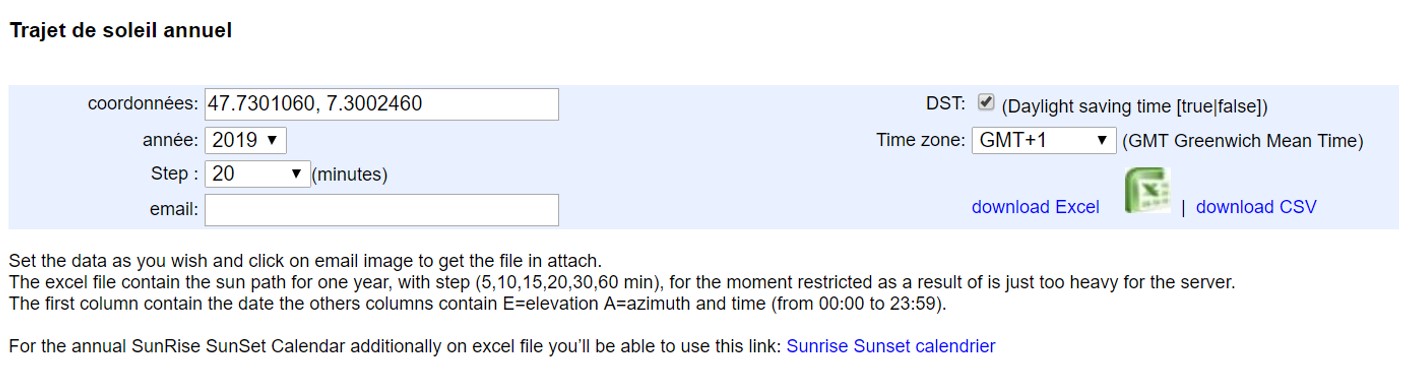The height and width of the screenshot is (375, 1414).
Task: Open the Sunrise Sunset calendrier link
Action: pyautogui.click(x=891, y=347)
